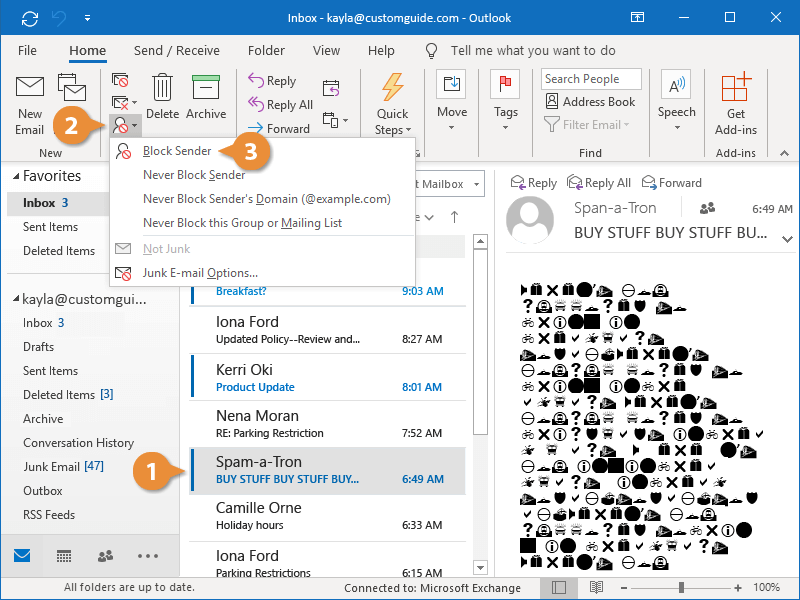The width and height of the screenshot is (800, 600).
Task: Click the zoom out minus button
Action: pos(623,588)
